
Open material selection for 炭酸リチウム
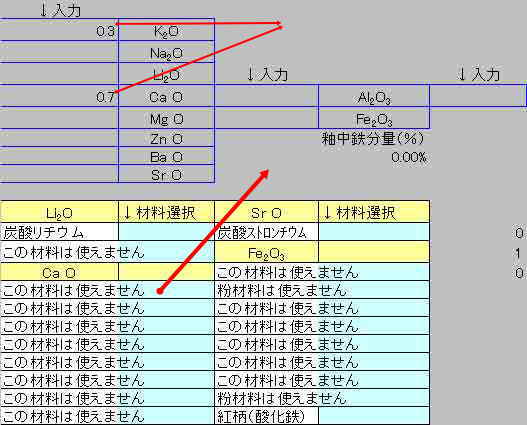pos(166,232)
